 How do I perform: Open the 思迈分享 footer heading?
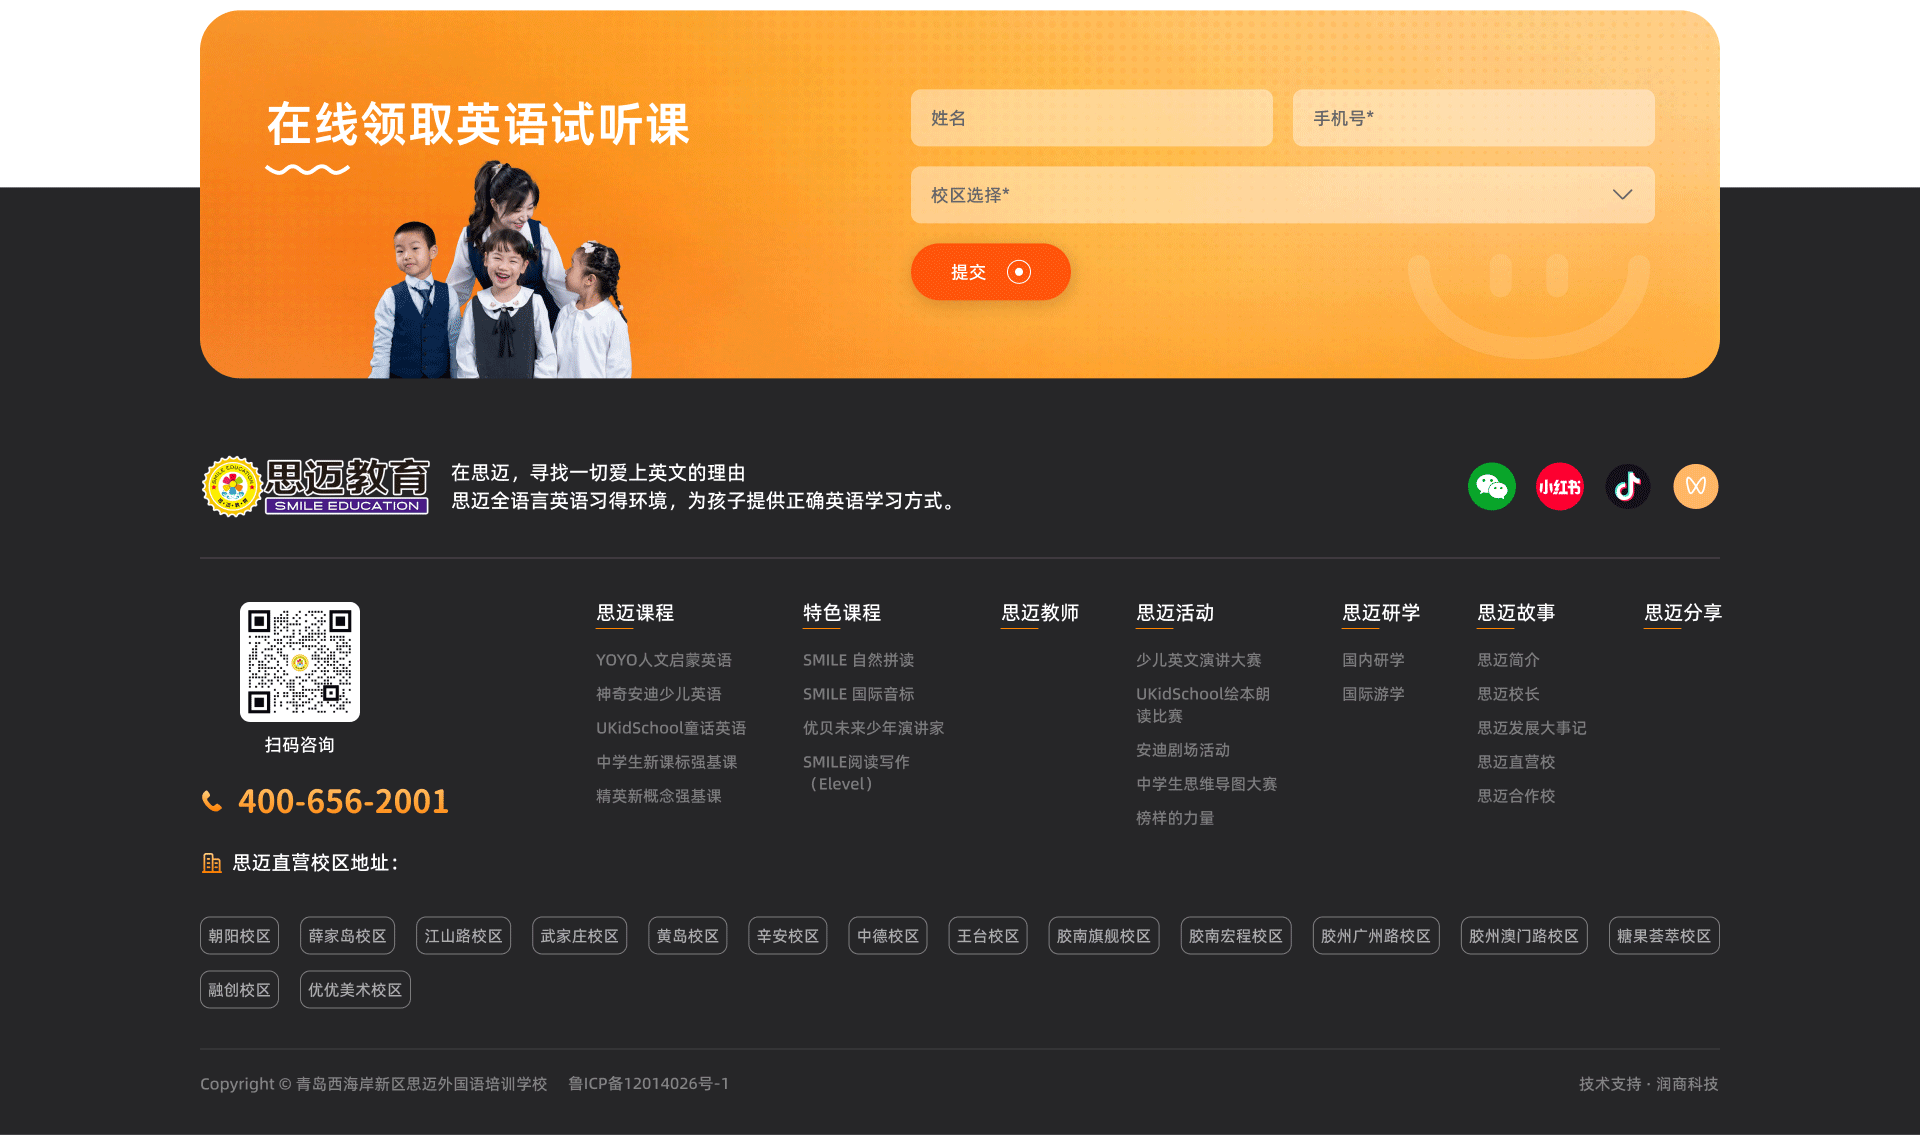pos(1683,613)
